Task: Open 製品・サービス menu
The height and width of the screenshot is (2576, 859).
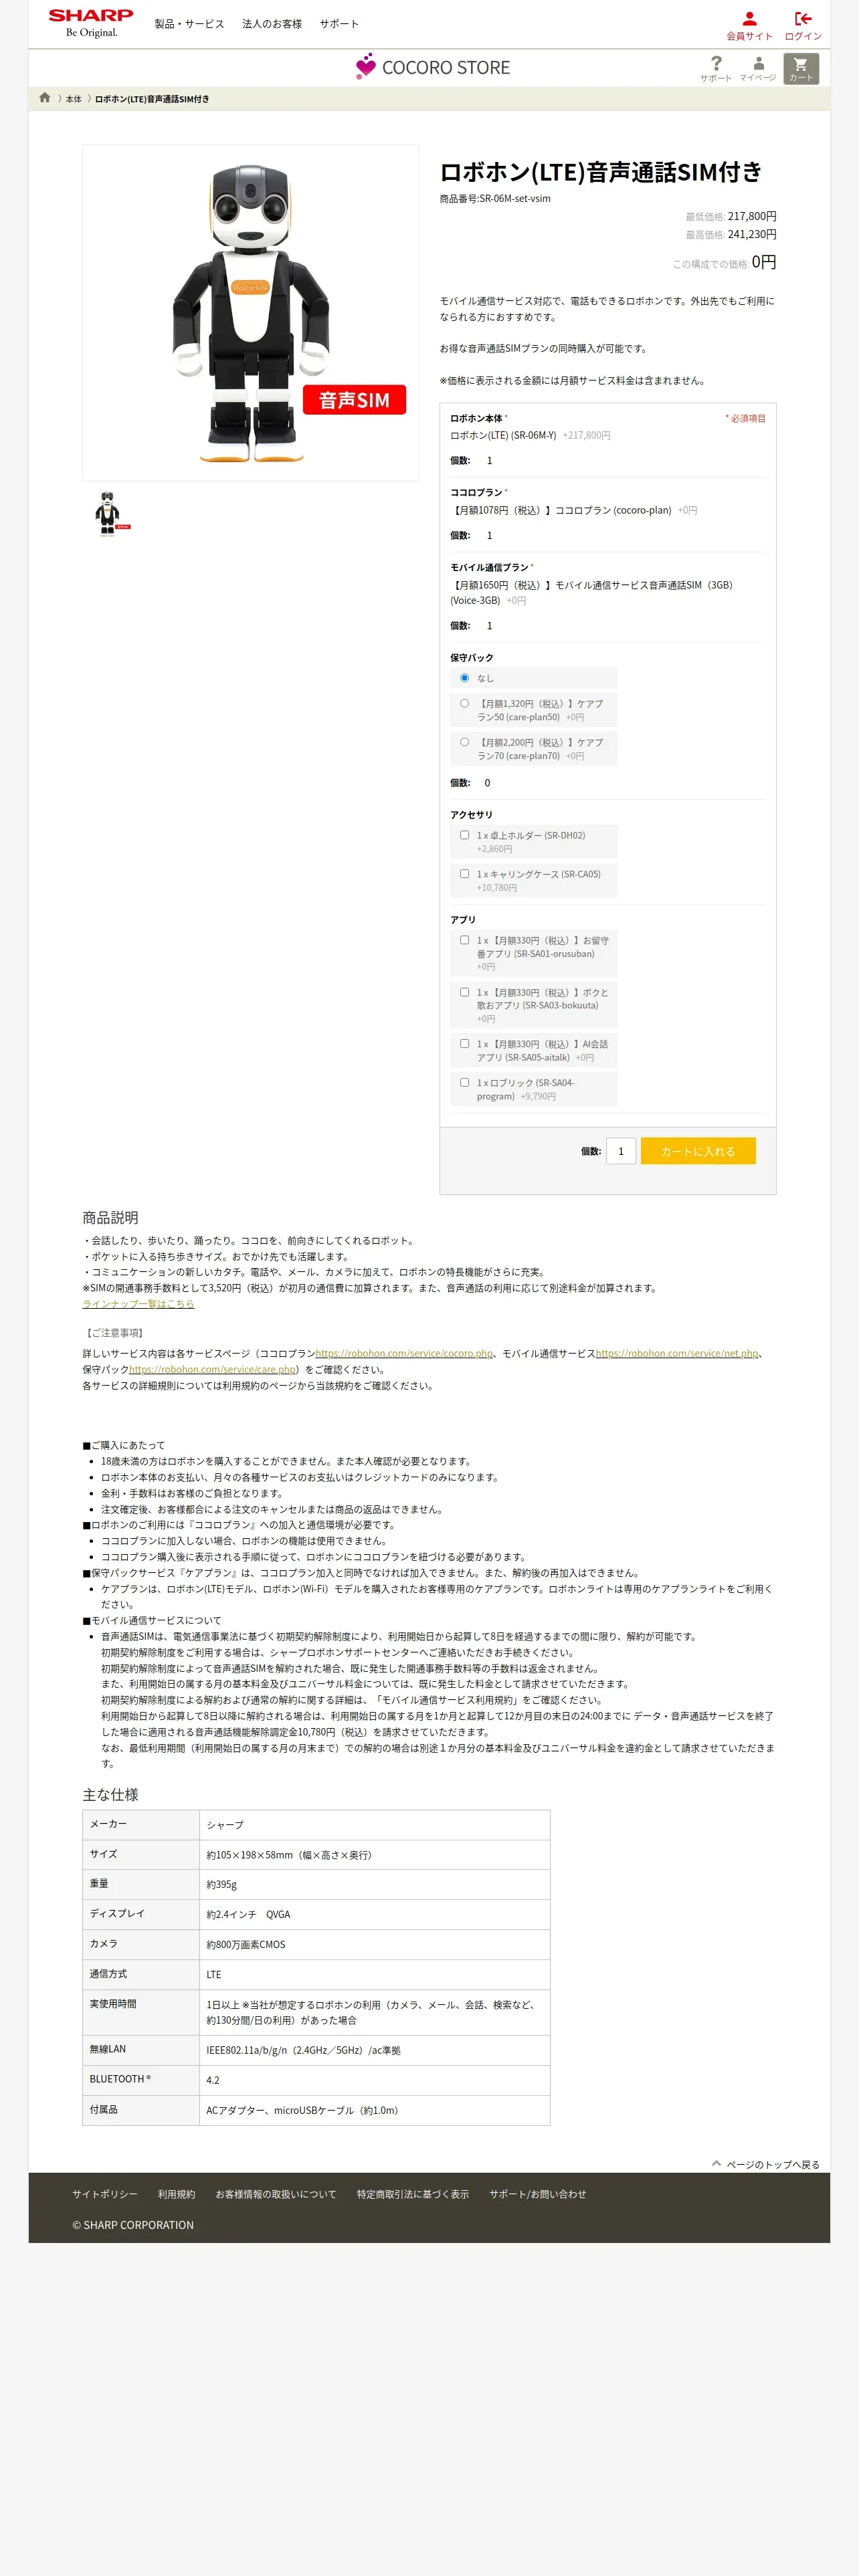Action: tap(189, 24)
